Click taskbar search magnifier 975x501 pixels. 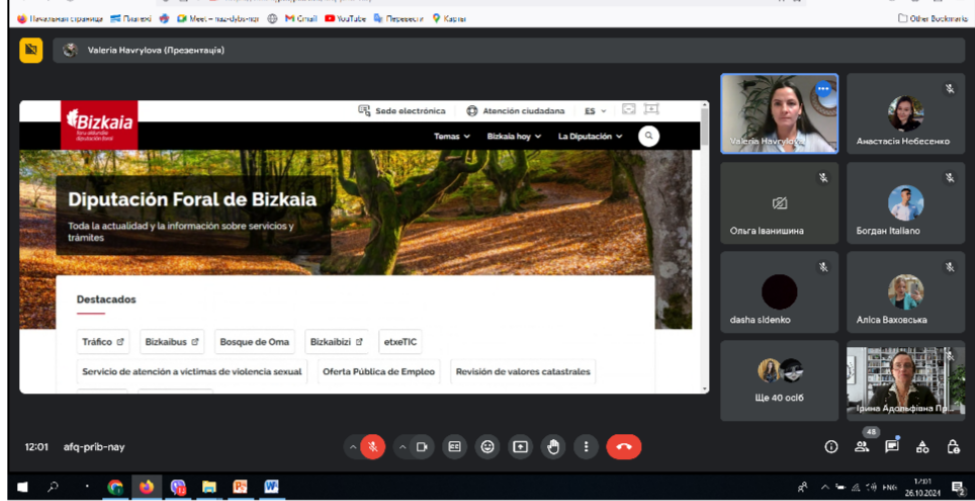pos(53,487)
